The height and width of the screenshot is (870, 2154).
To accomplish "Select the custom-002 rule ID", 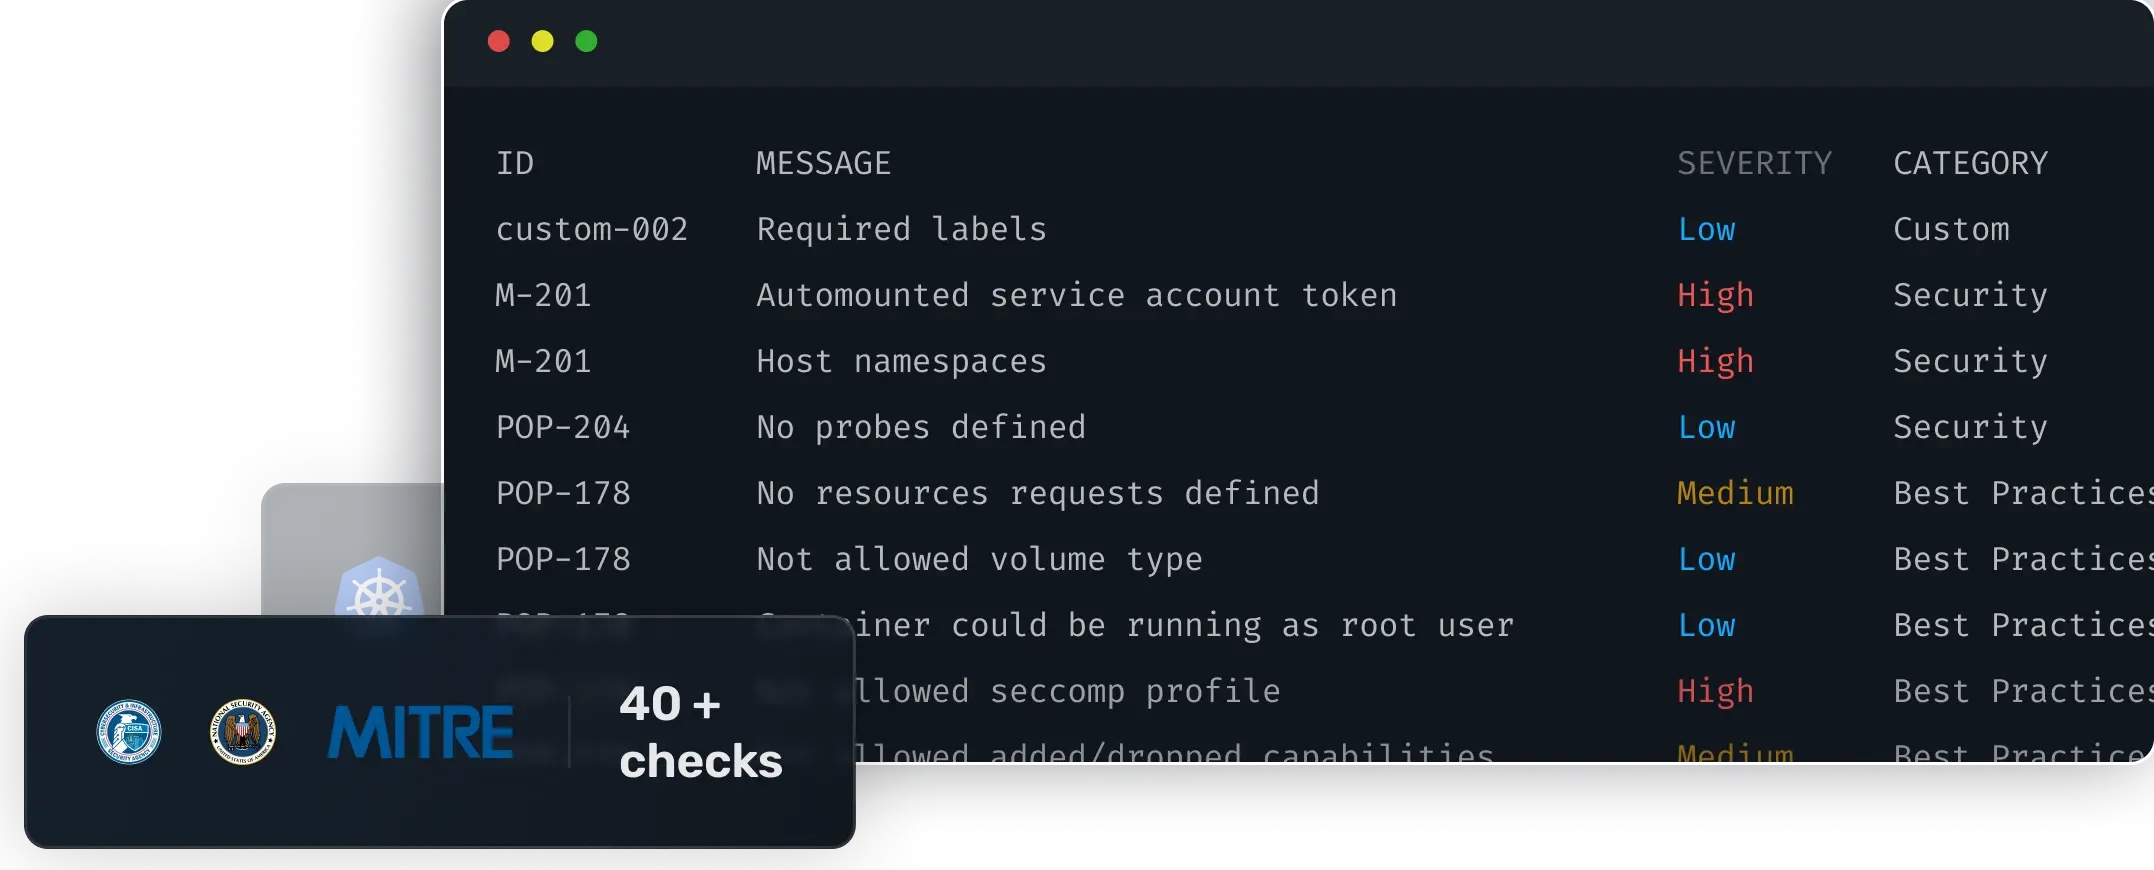I will pos(592,229).
